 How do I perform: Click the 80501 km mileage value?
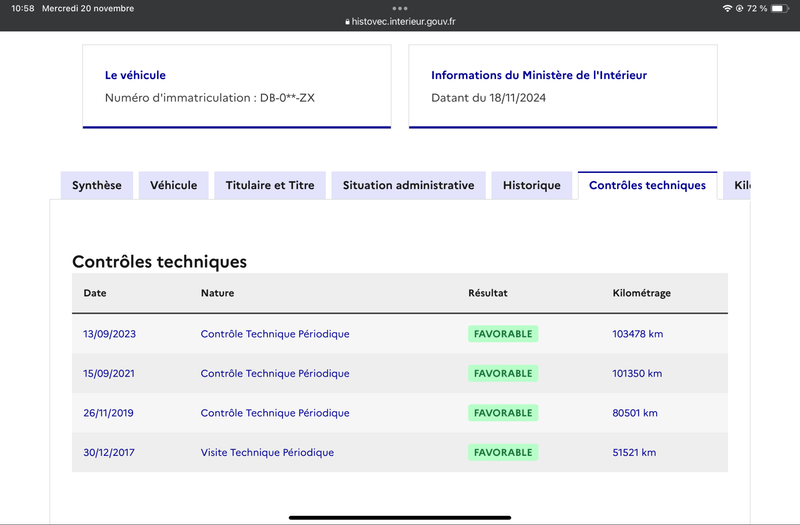[x=635, y=413]
